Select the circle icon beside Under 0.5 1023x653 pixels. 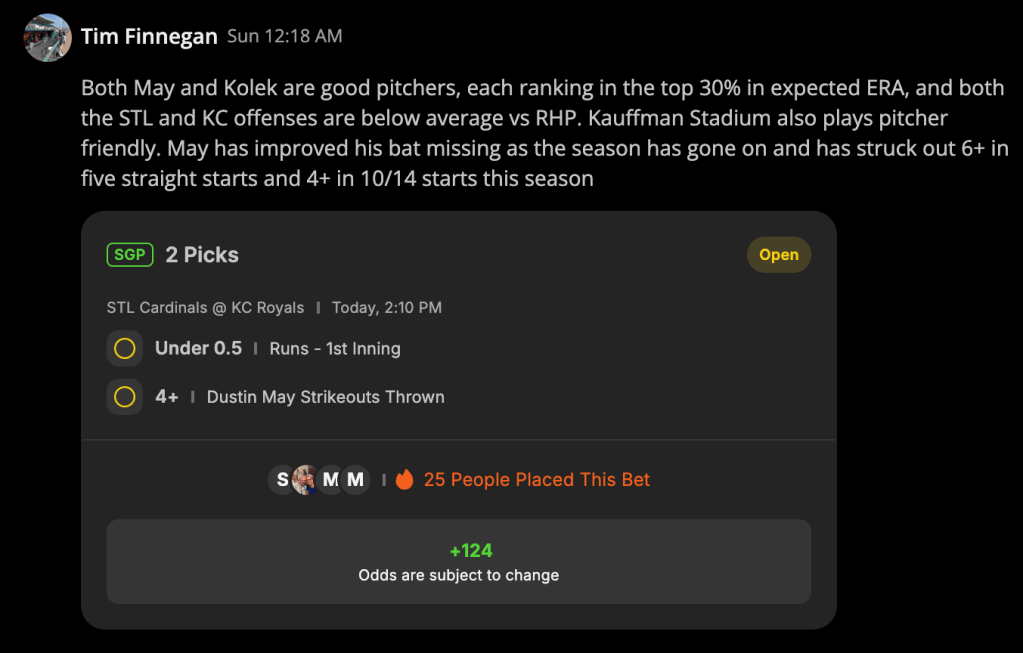[125, 348]
